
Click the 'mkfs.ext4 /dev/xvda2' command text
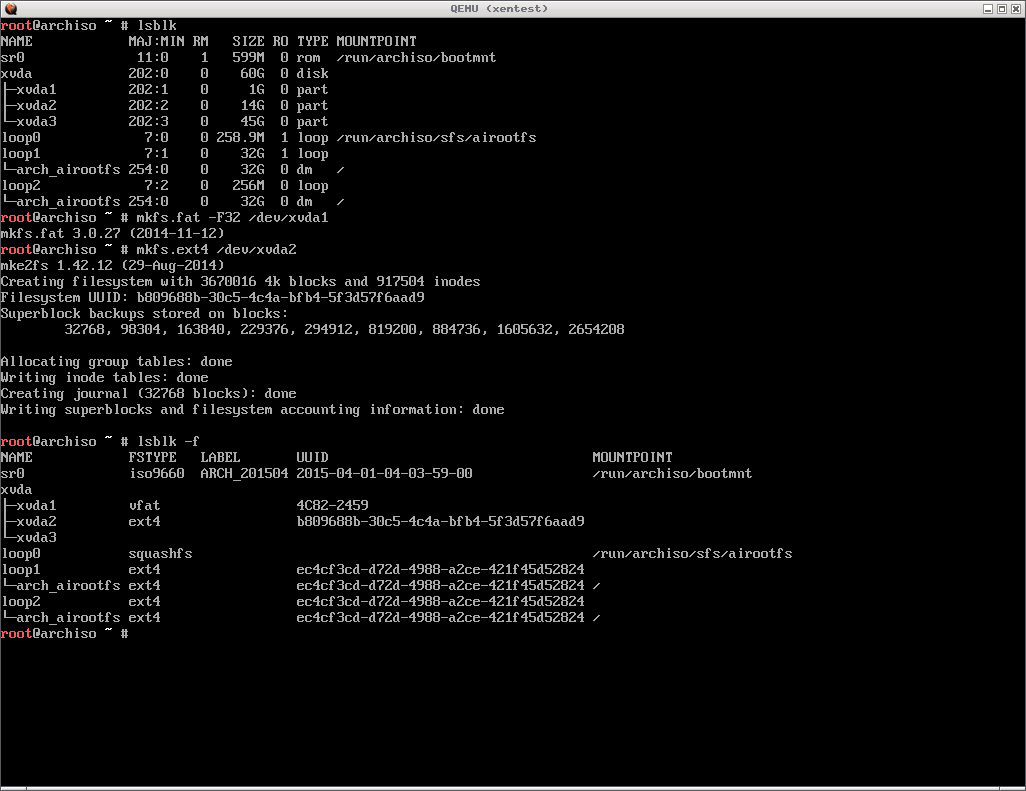[216, 249]
